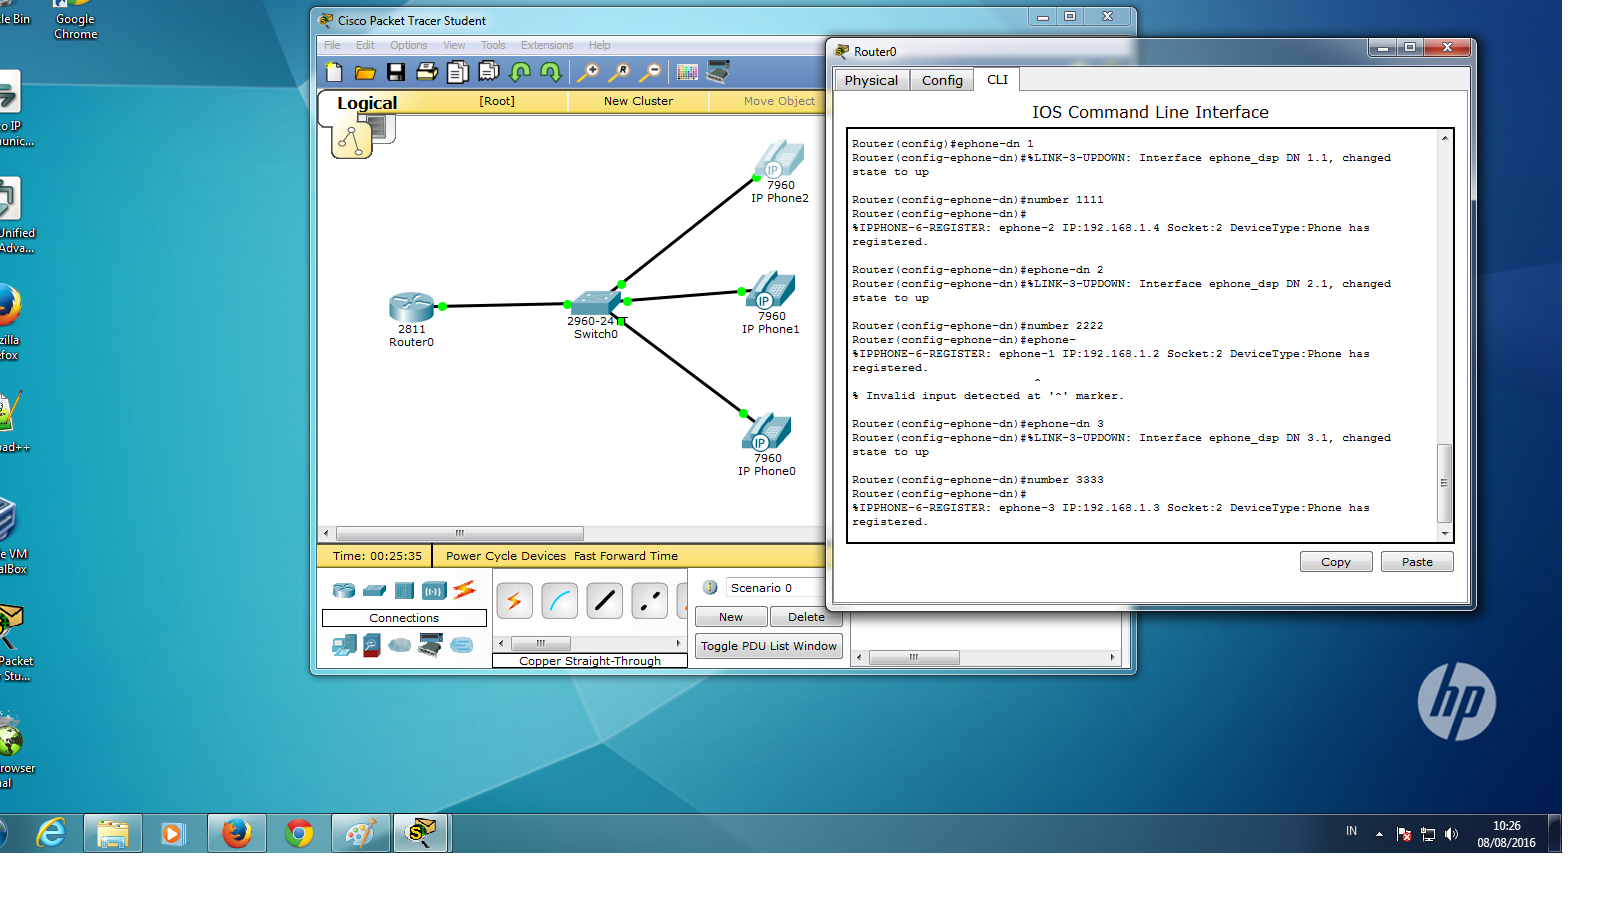This screenshot has height=900, width=1600.
Task: Click the Print toolbar icon
Action: 427,71
